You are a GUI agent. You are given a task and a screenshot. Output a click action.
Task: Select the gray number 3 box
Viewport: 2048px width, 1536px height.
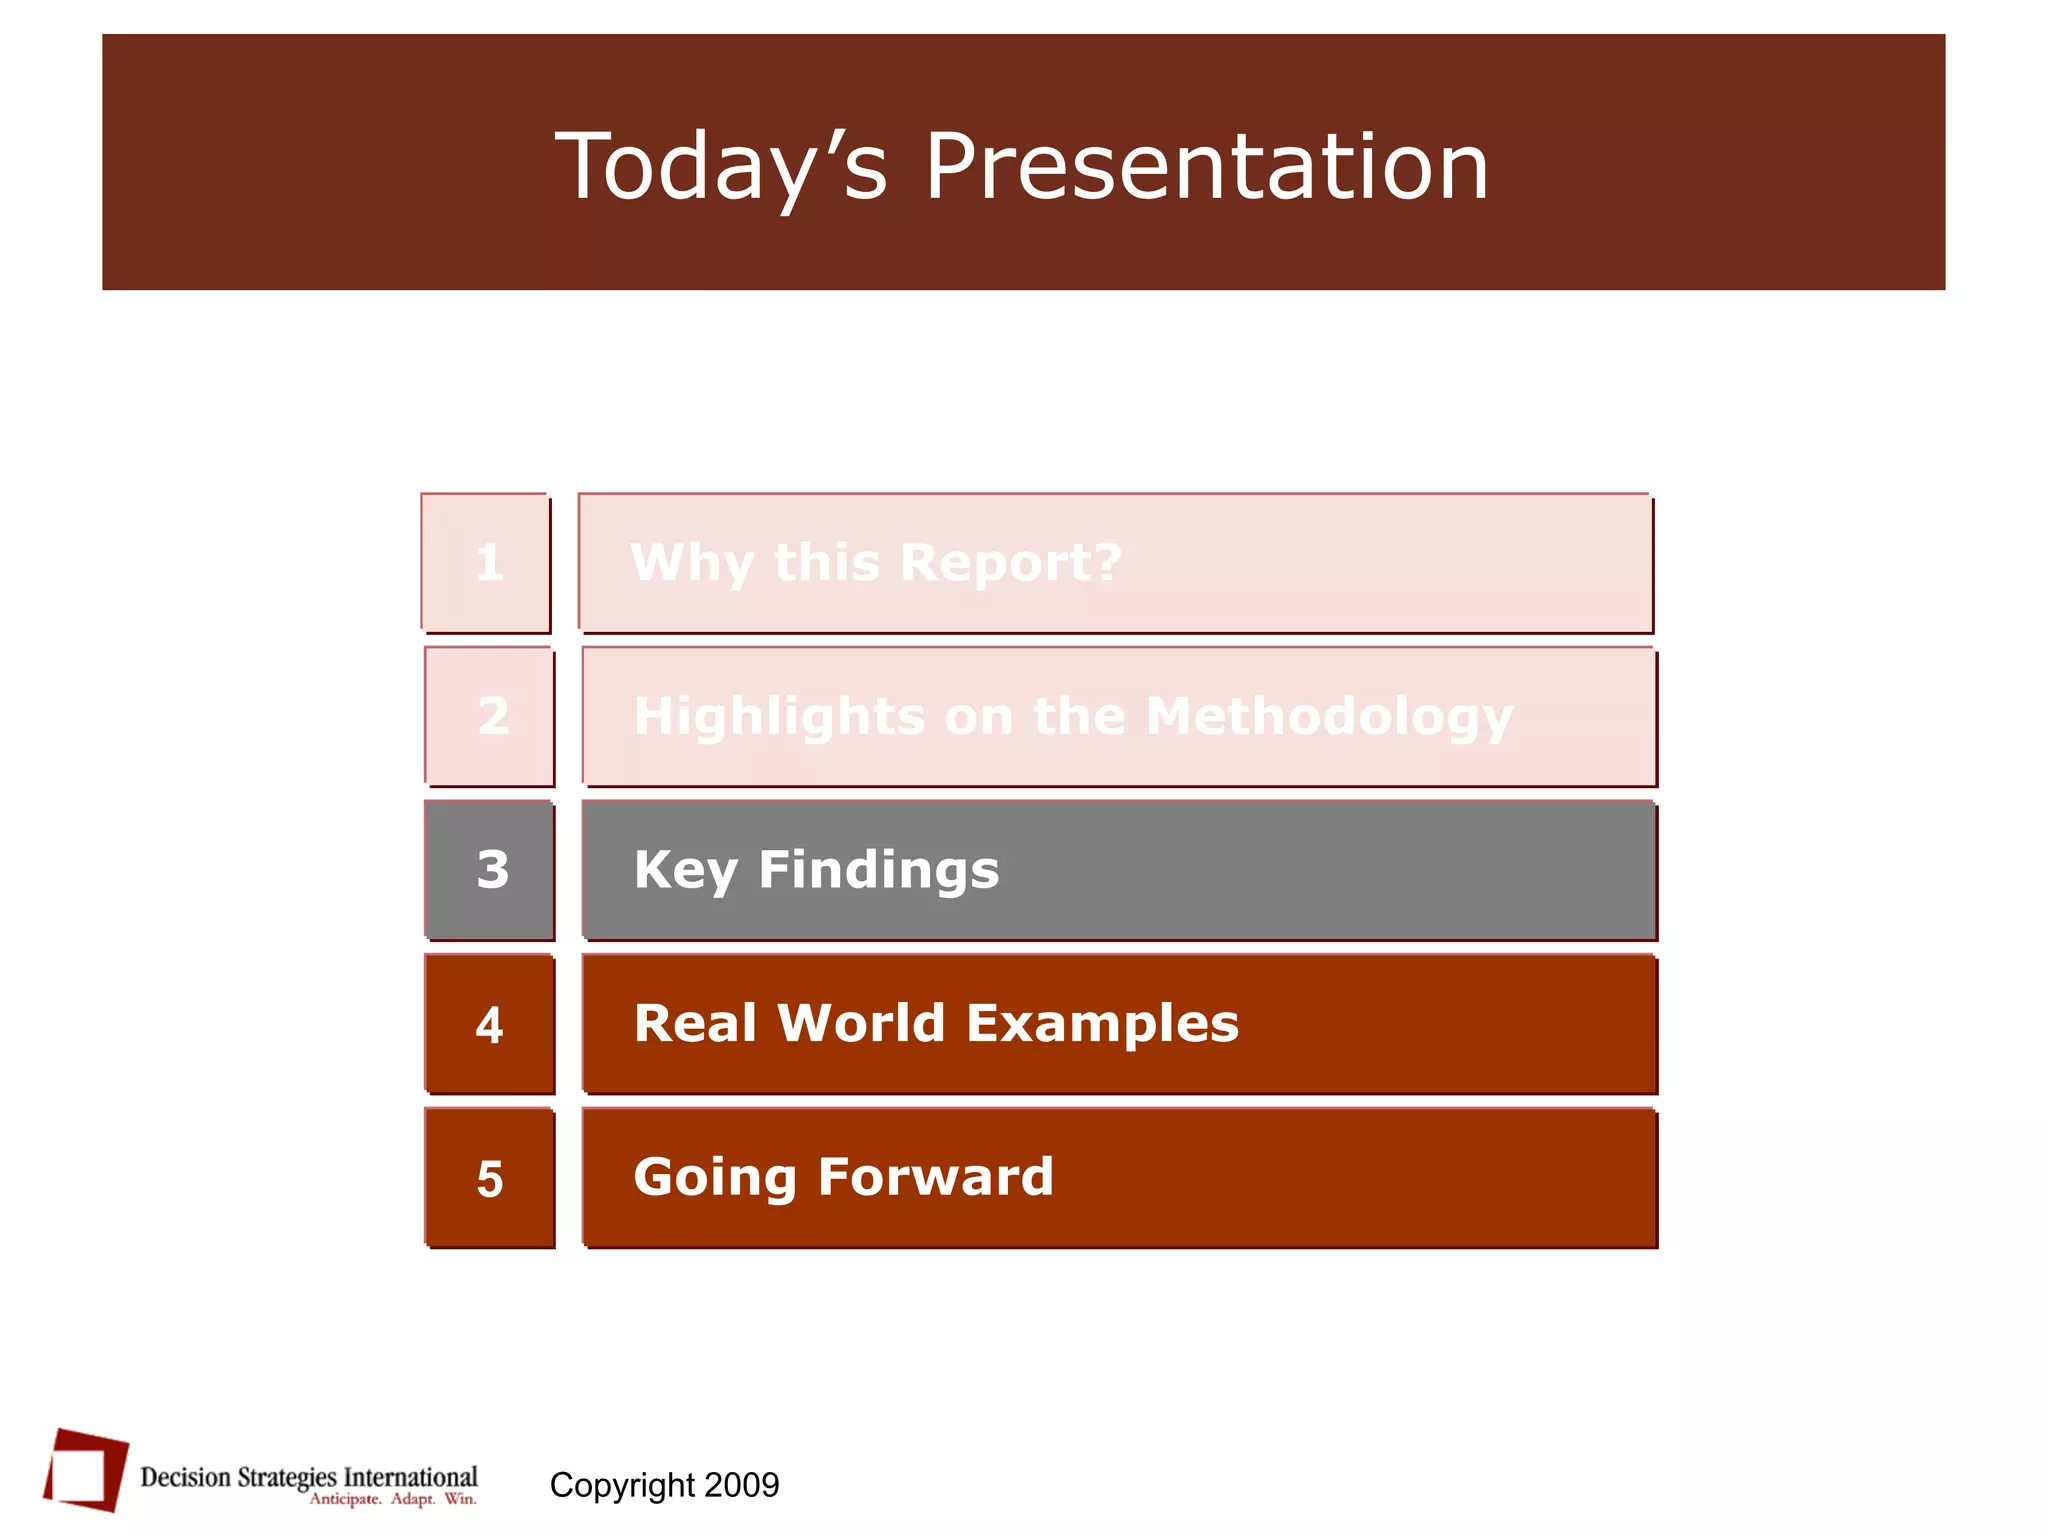489,870
